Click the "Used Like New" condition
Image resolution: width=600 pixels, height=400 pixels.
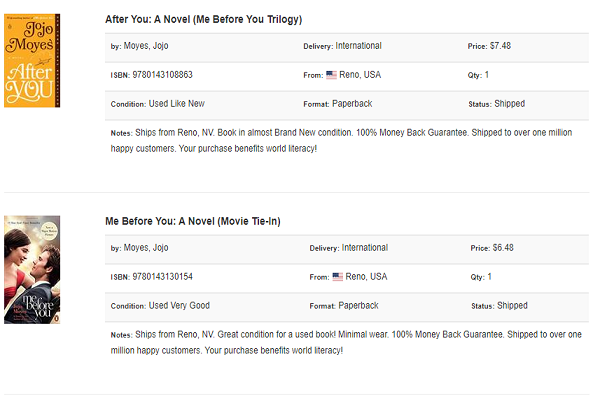(x=177, y=104)
